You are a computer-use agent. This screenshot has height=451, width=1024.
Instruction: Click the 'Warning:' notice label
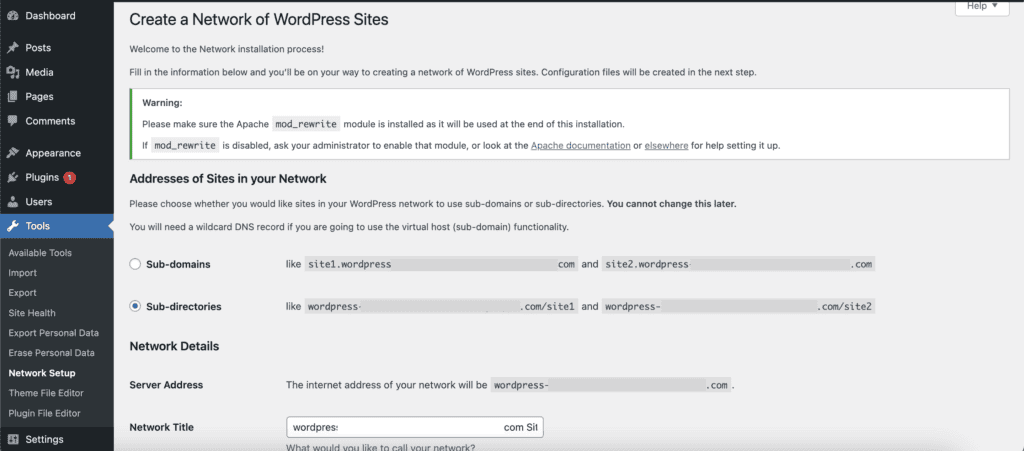click(163, 102)
